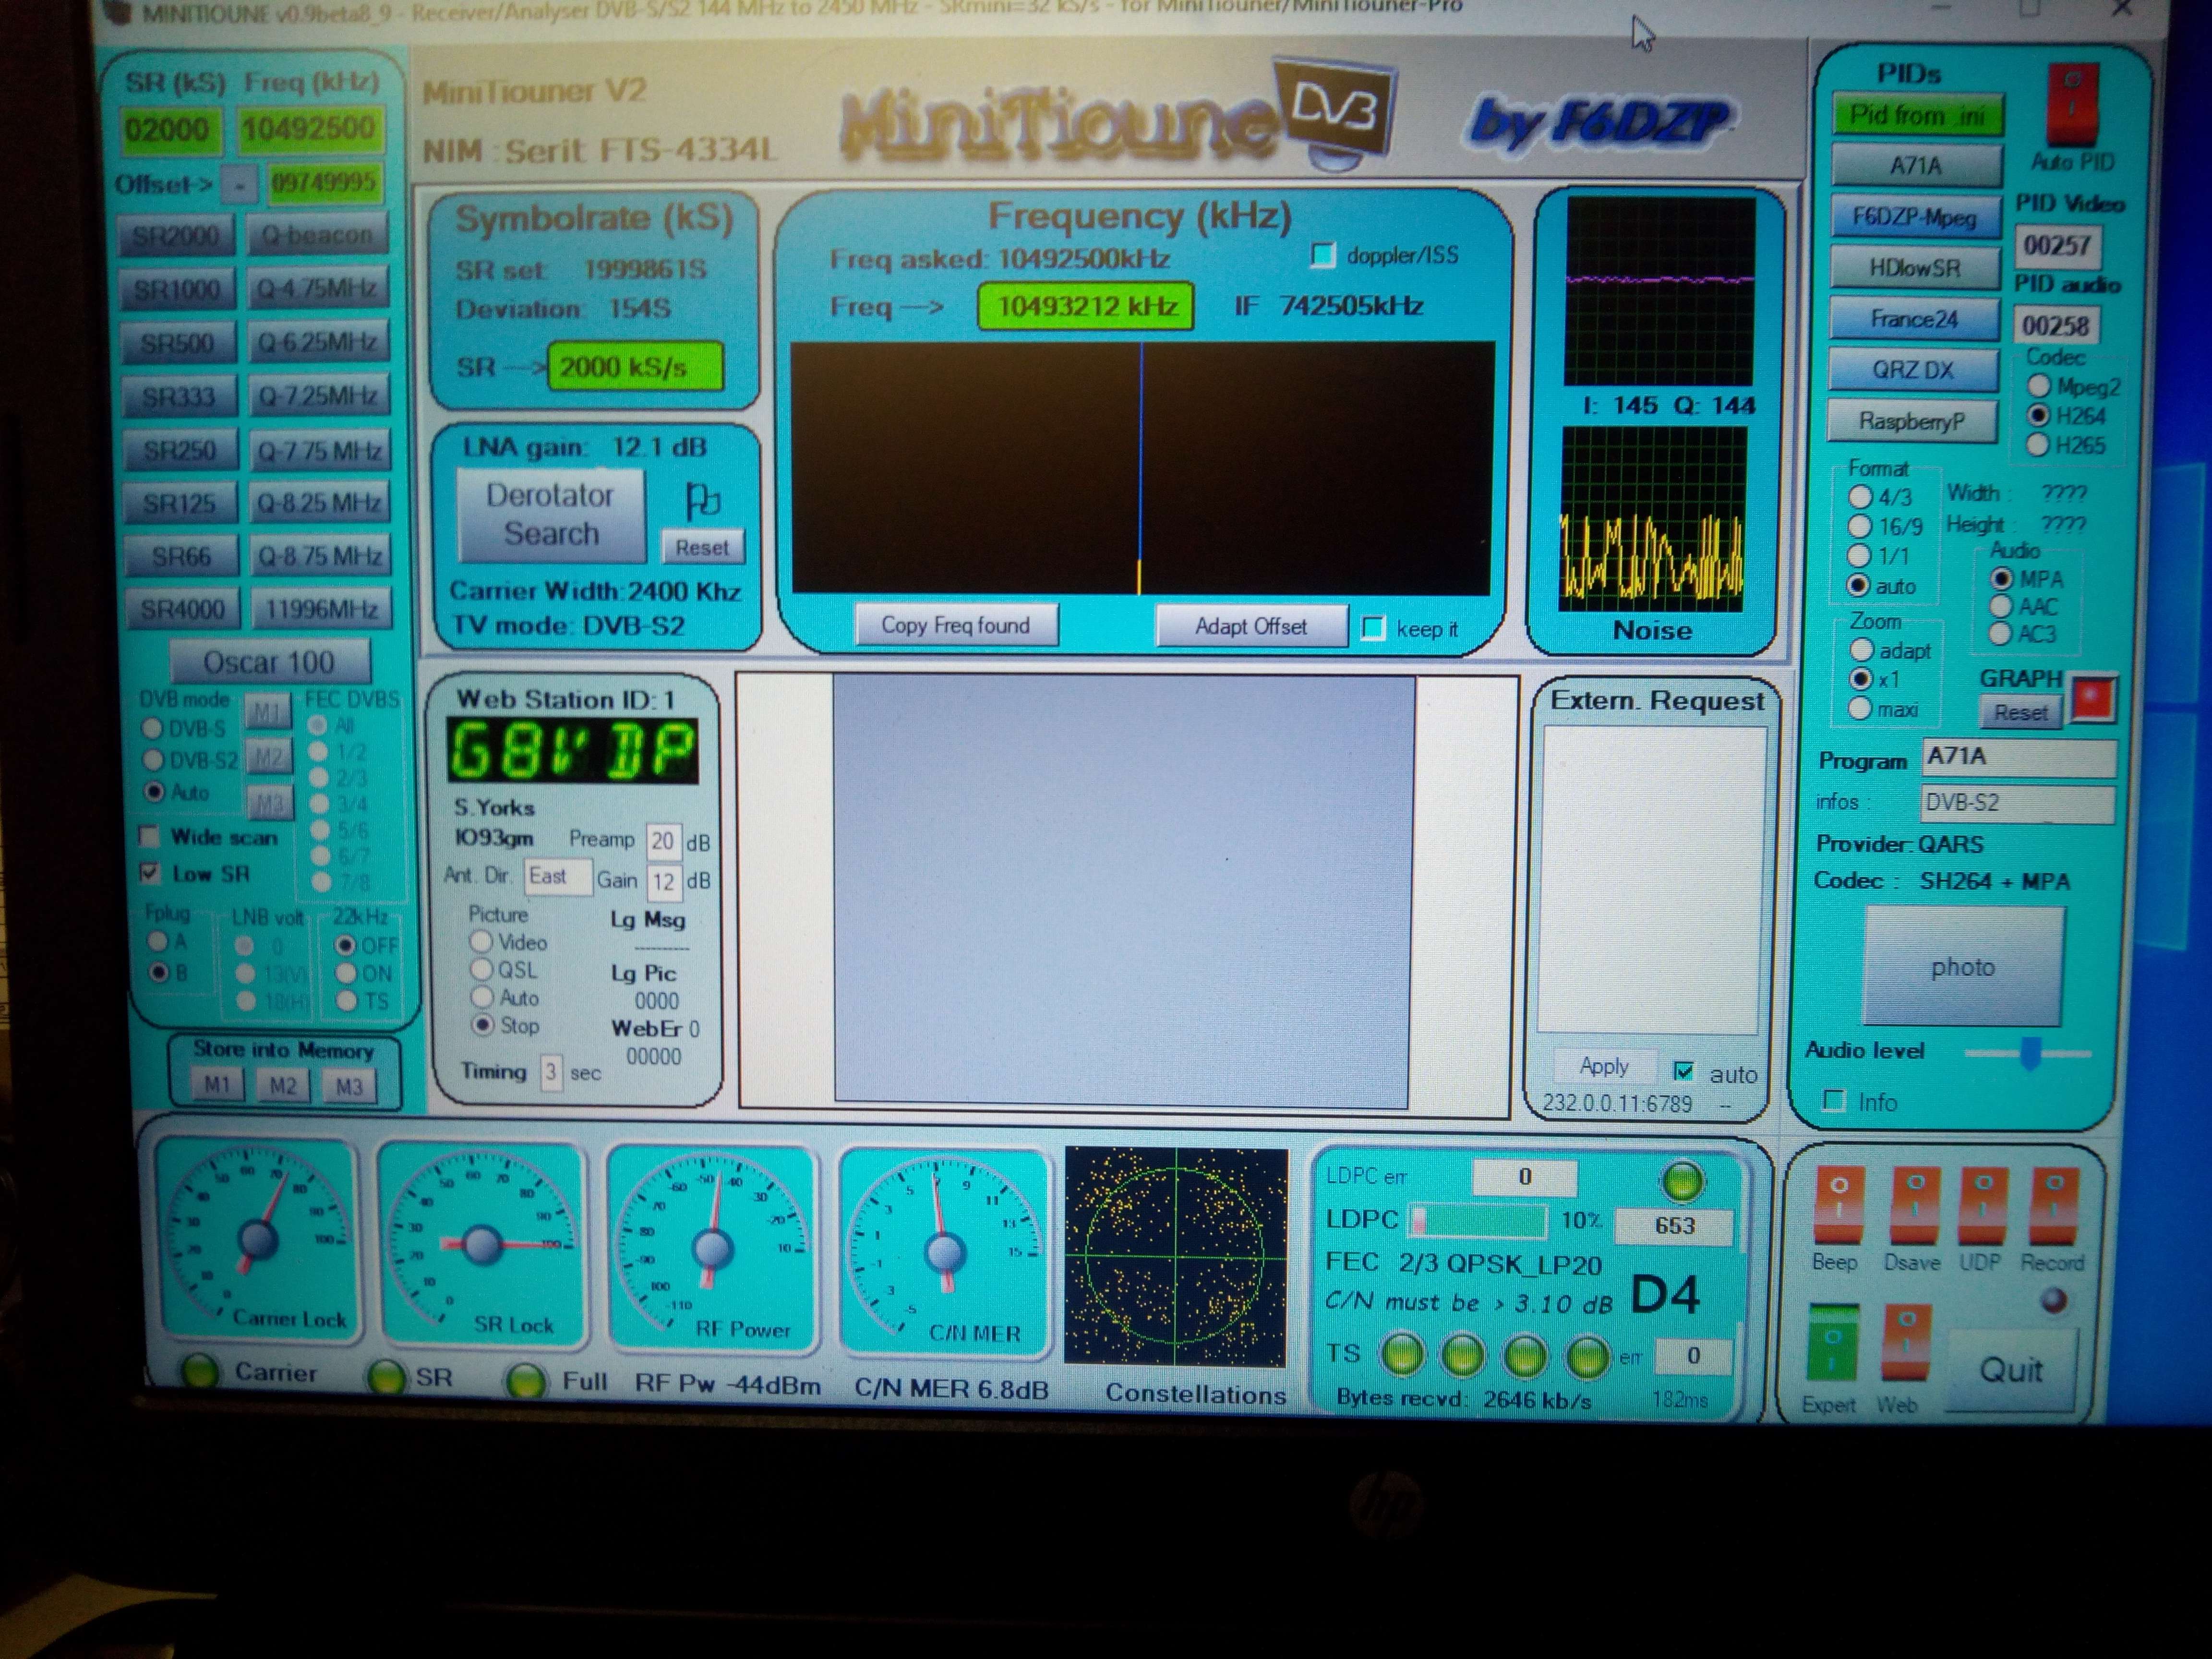Tick the keep it checkbox
Image resolution: width=2212 pixels, height=1659 pixels.
1374,629
